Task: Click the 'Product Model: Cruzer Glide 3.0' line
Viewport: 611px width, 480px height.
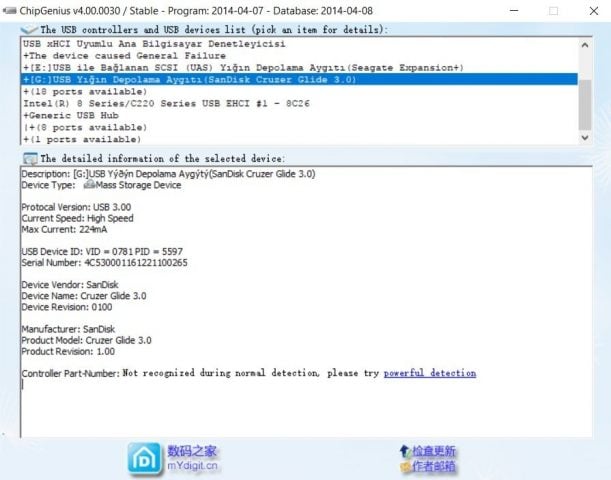Action: (x=86, y=340)
